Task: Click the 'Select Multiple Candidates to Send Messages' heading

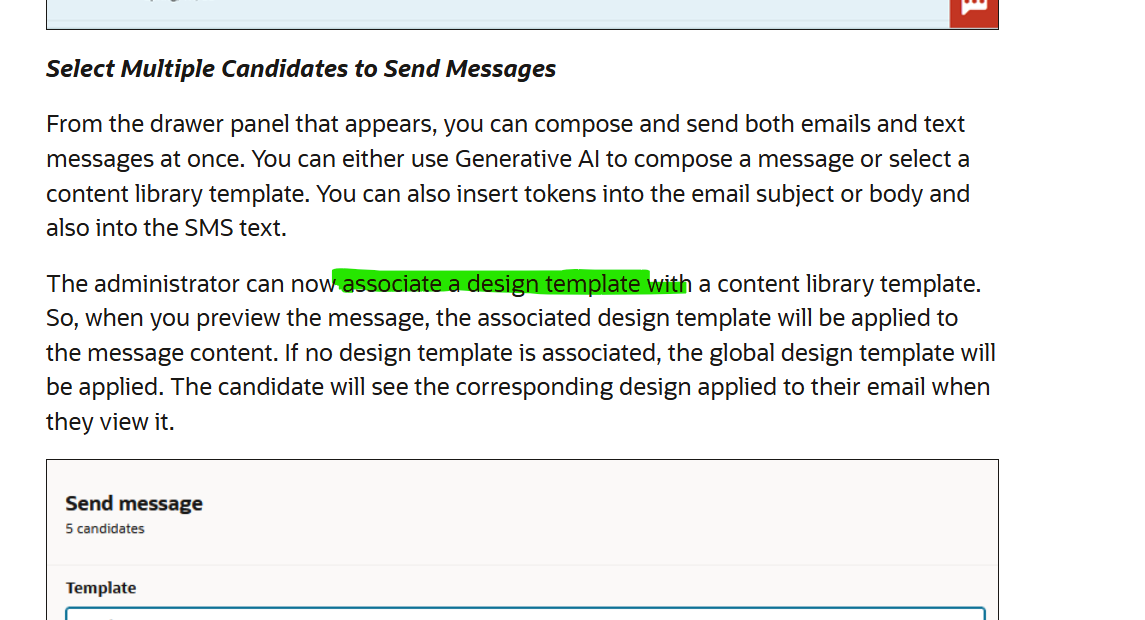Action: 301,69
